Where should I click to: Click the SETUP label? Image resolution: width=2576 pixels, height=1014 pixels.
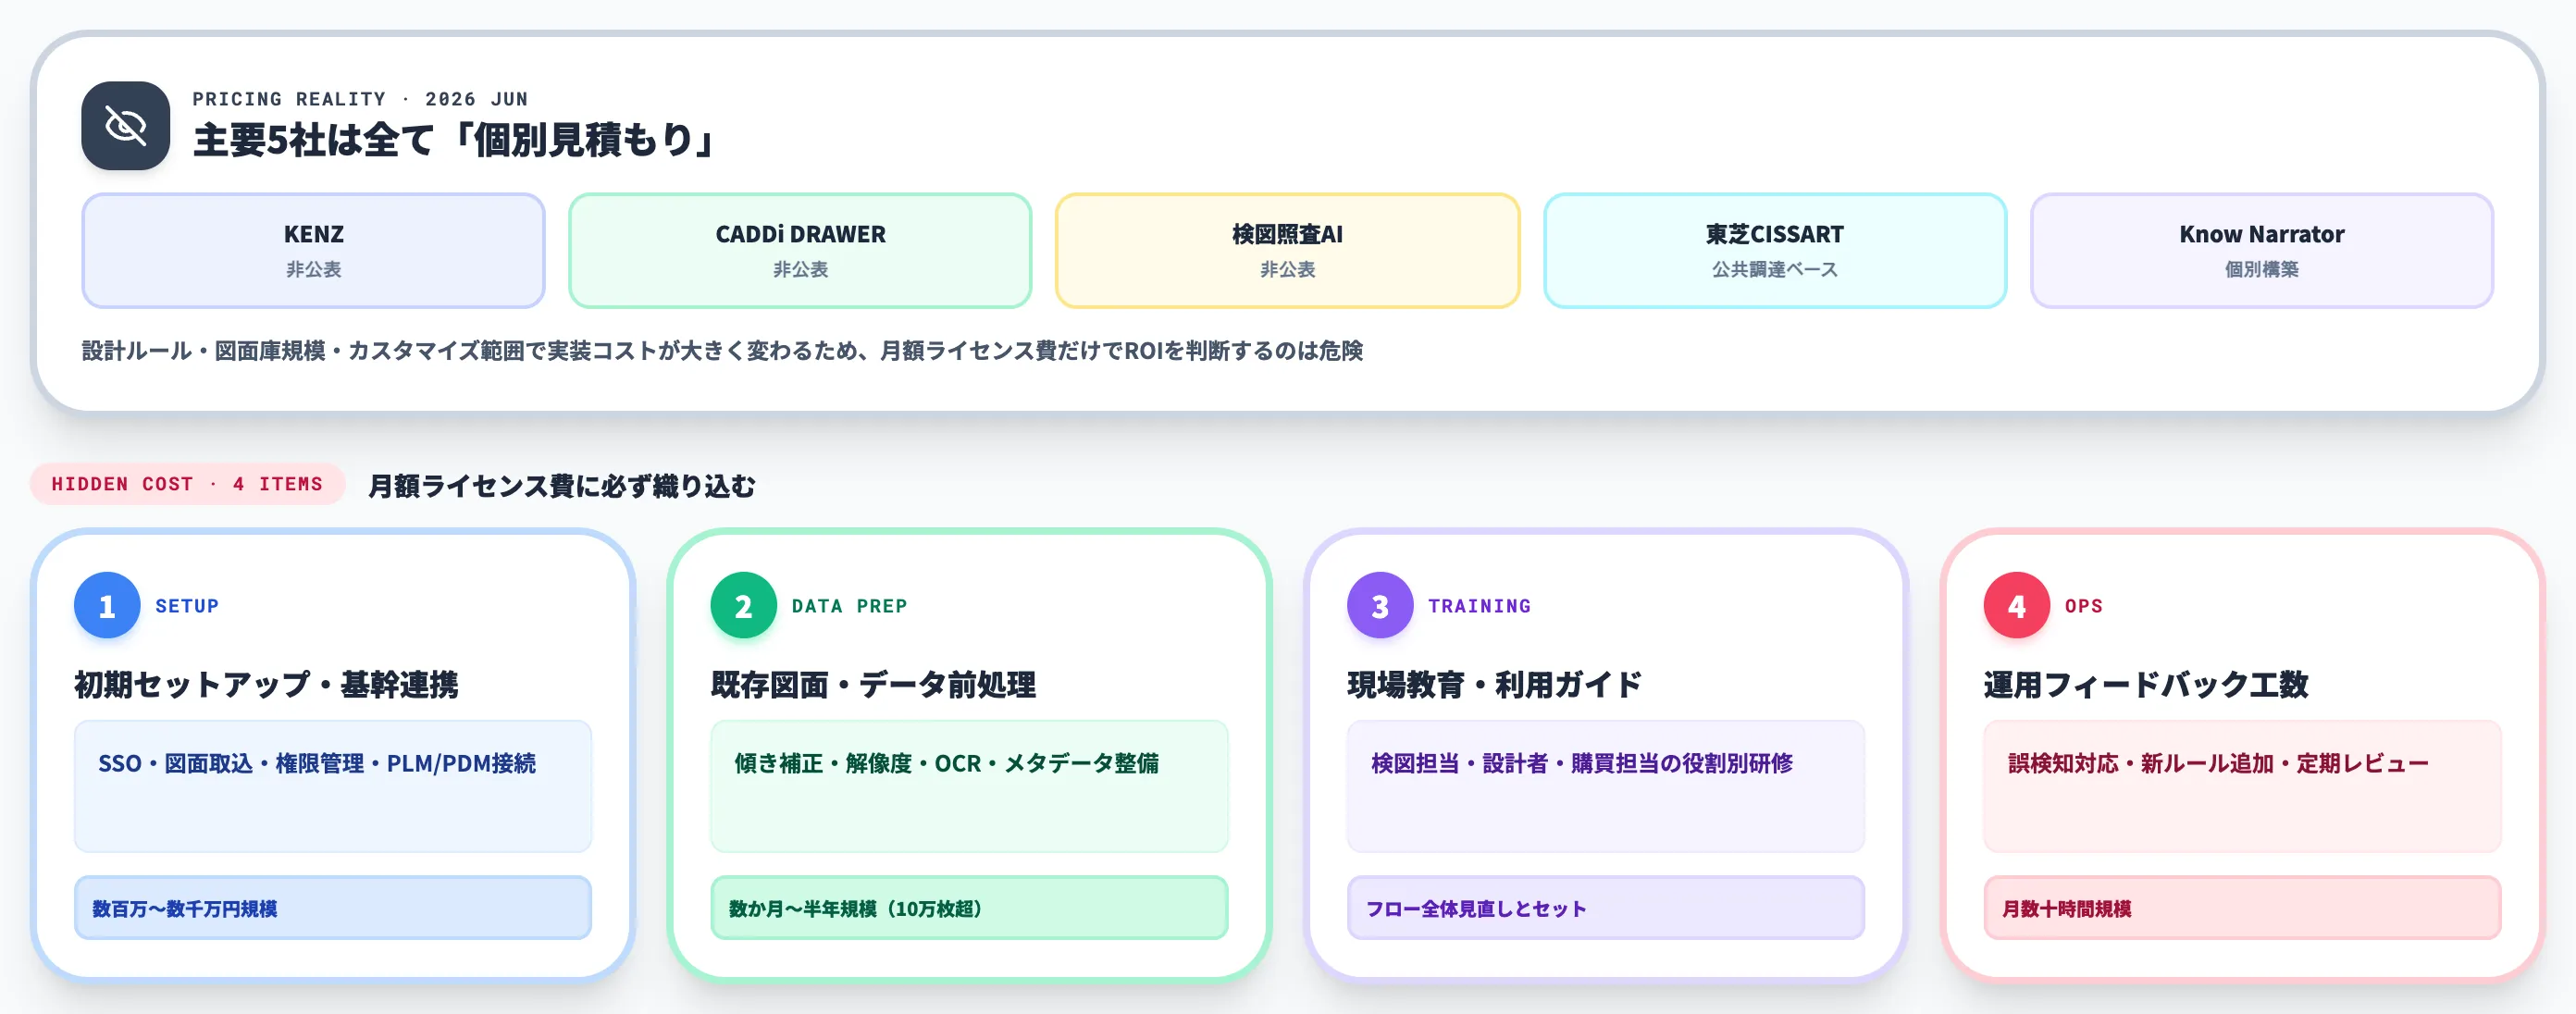tap(187, 606)
